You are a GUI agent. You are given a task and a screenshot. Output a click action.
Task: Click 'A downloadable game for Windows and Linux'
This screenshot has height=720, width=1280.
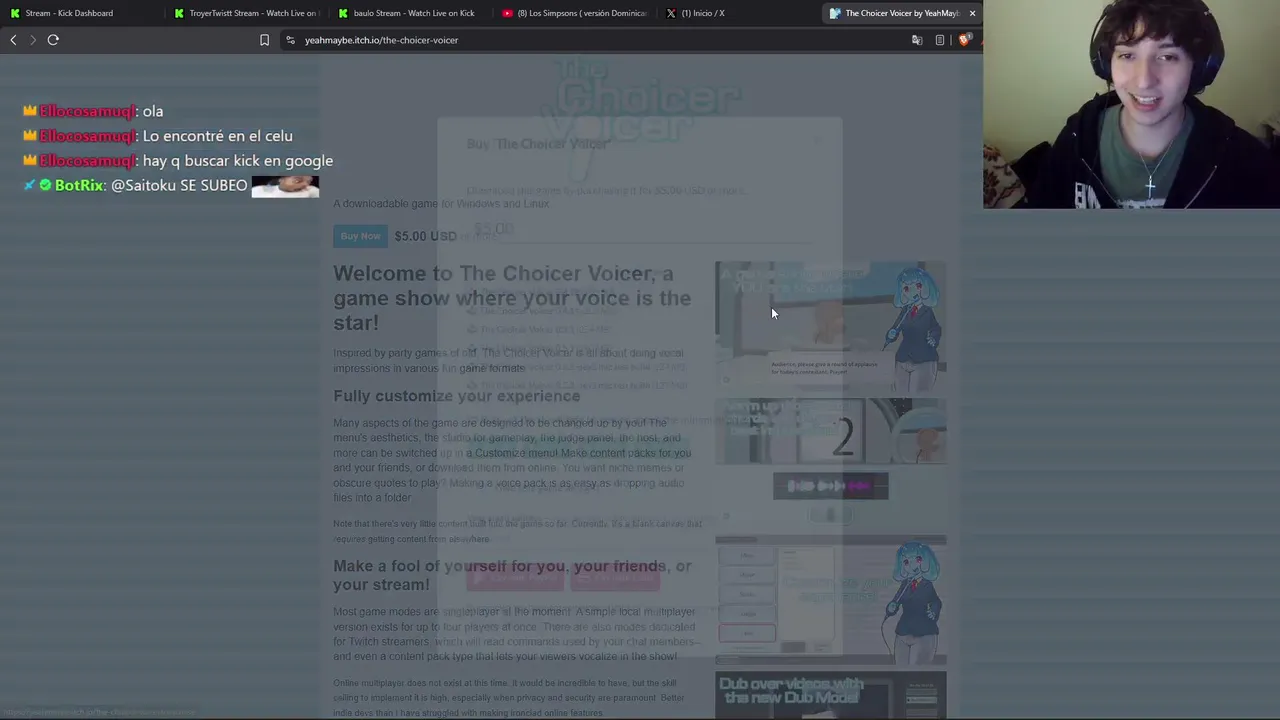pos(441,204)
